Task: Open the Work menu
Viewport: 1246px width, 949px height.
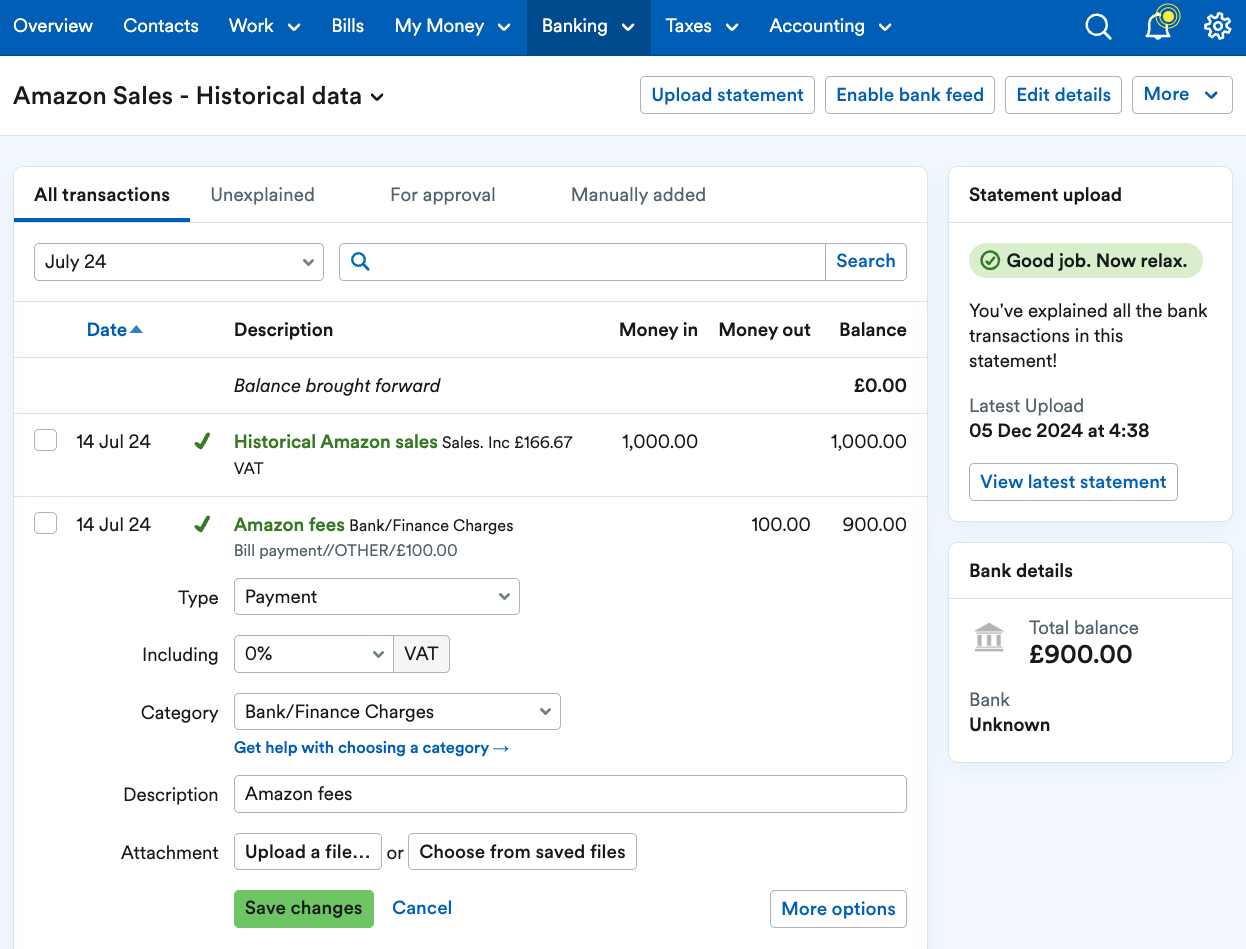Action: (265, 27)
